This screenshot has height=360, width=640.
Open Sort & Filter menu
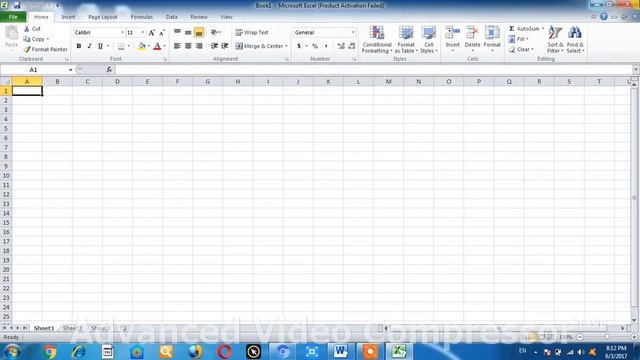[555, 39]
